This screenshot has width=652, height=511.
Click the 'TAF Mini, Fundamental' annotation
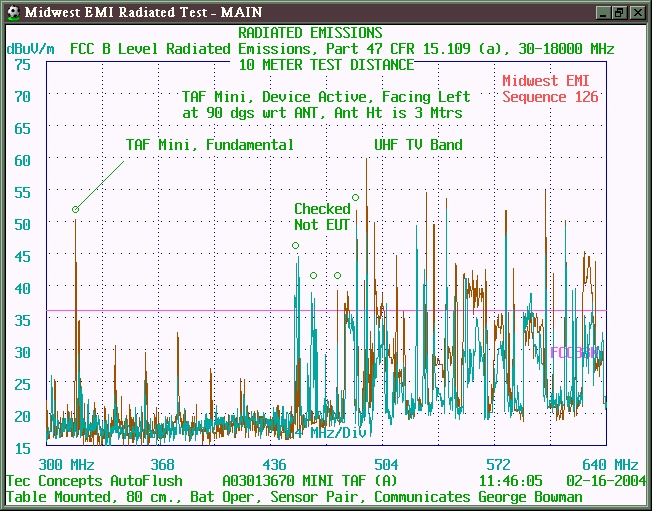click(209, 145)
